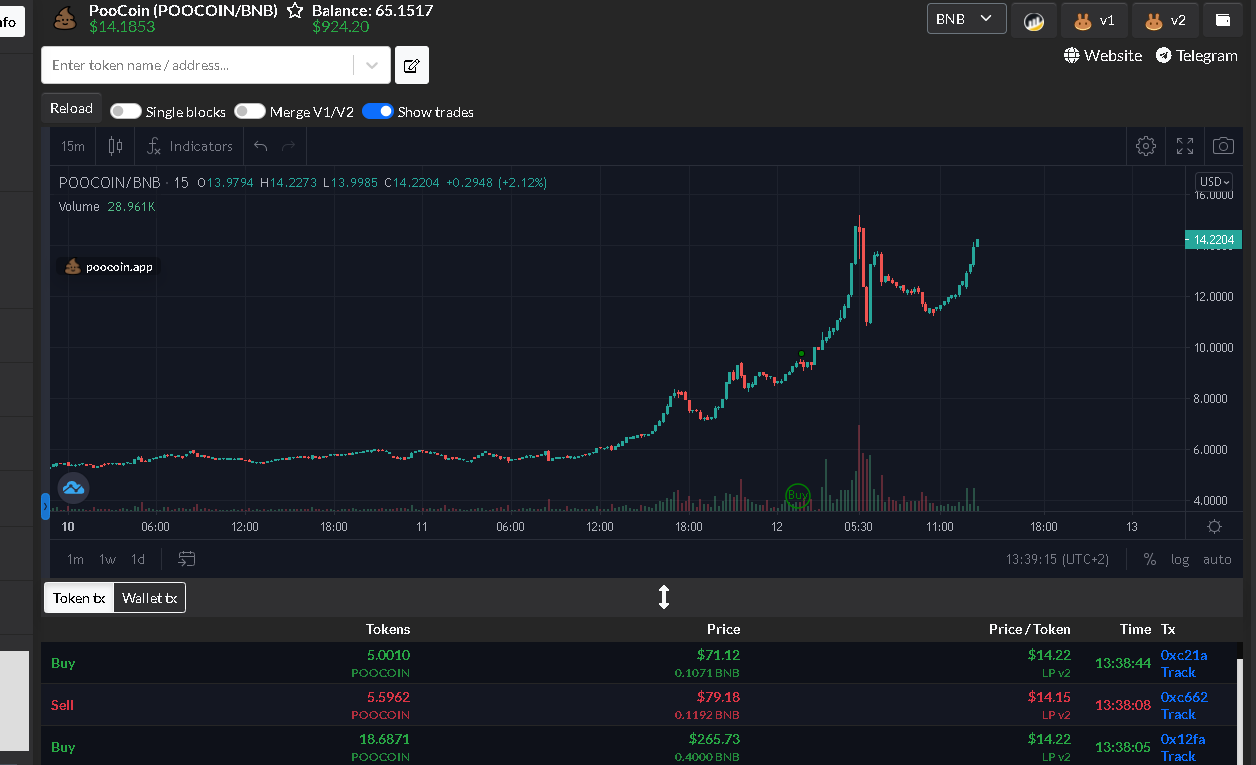This screenshot has width=1256, height=765.
Task: Take a chart snapshot with camera icon
Action: pos(1223,146)
